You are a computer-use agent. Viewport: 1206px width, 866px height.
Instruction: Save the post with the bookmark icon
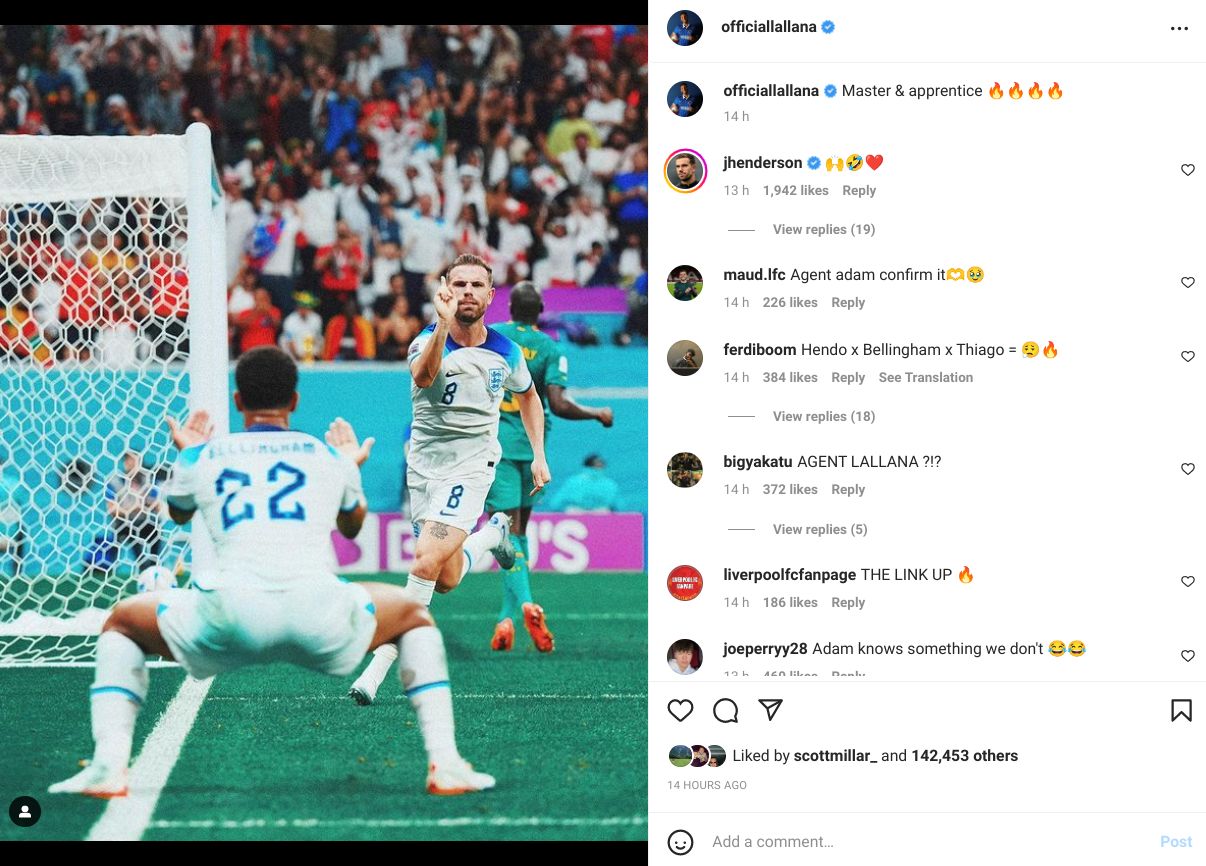coord(1181,710)
